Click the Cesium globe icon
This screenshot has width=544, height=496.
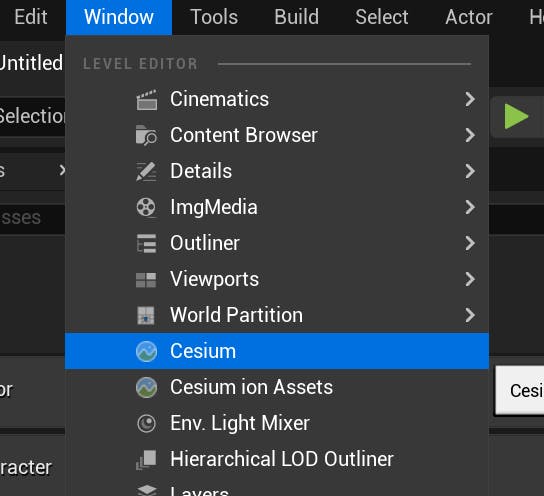146,351
